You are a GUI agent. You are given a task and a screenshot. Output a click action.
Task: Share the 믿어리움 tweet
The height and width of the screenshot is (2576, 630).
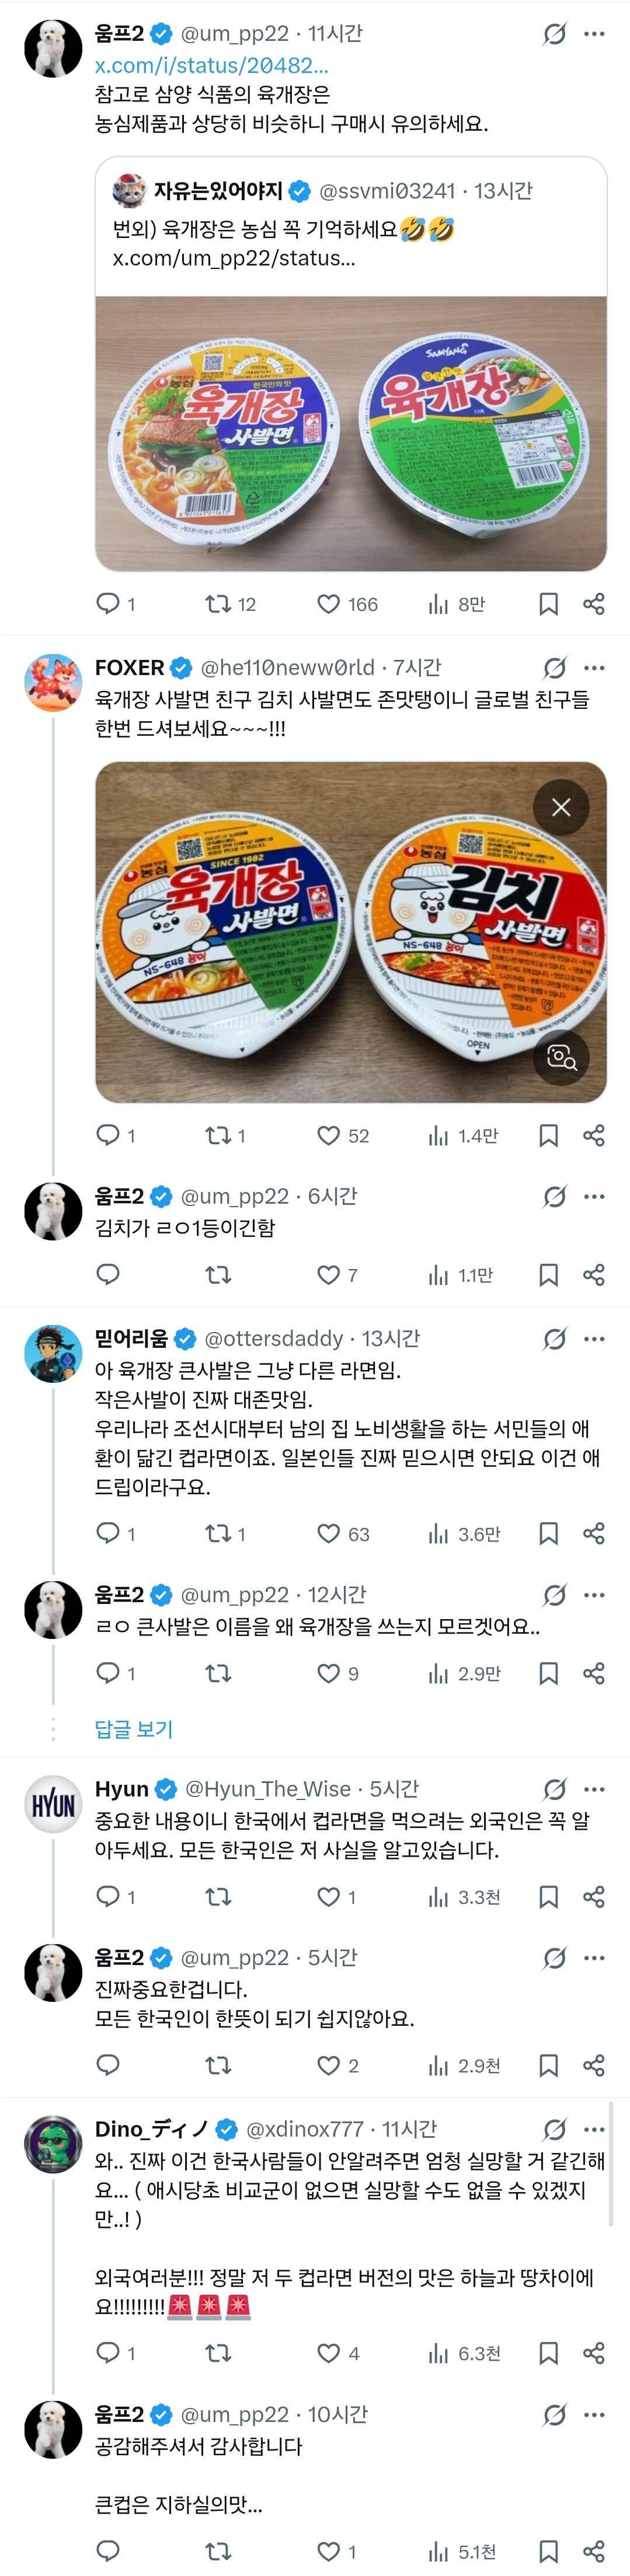pos(594,1533)
